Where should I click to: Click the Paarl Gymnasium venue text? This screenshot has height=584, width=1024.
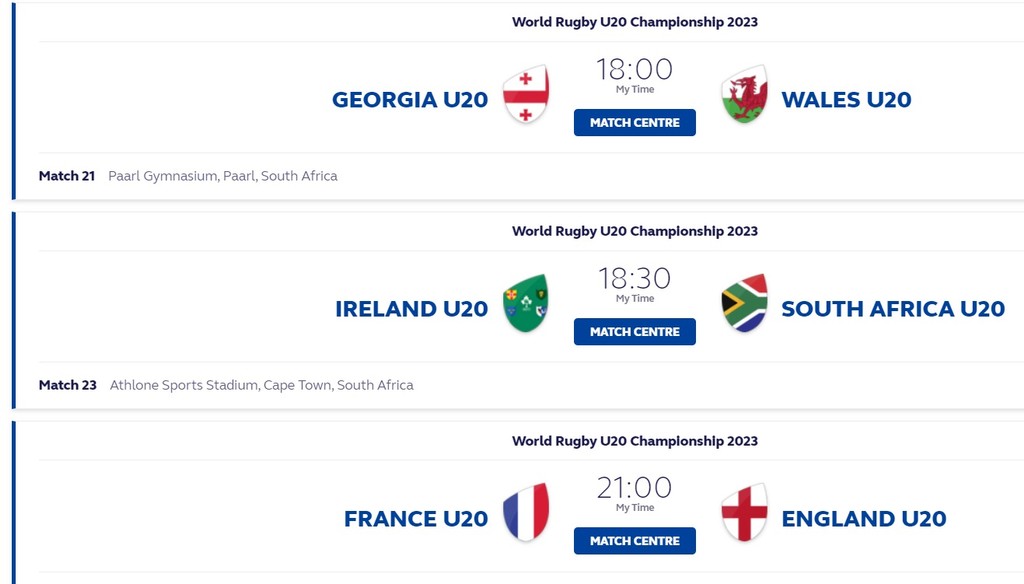tap(222, 176)
